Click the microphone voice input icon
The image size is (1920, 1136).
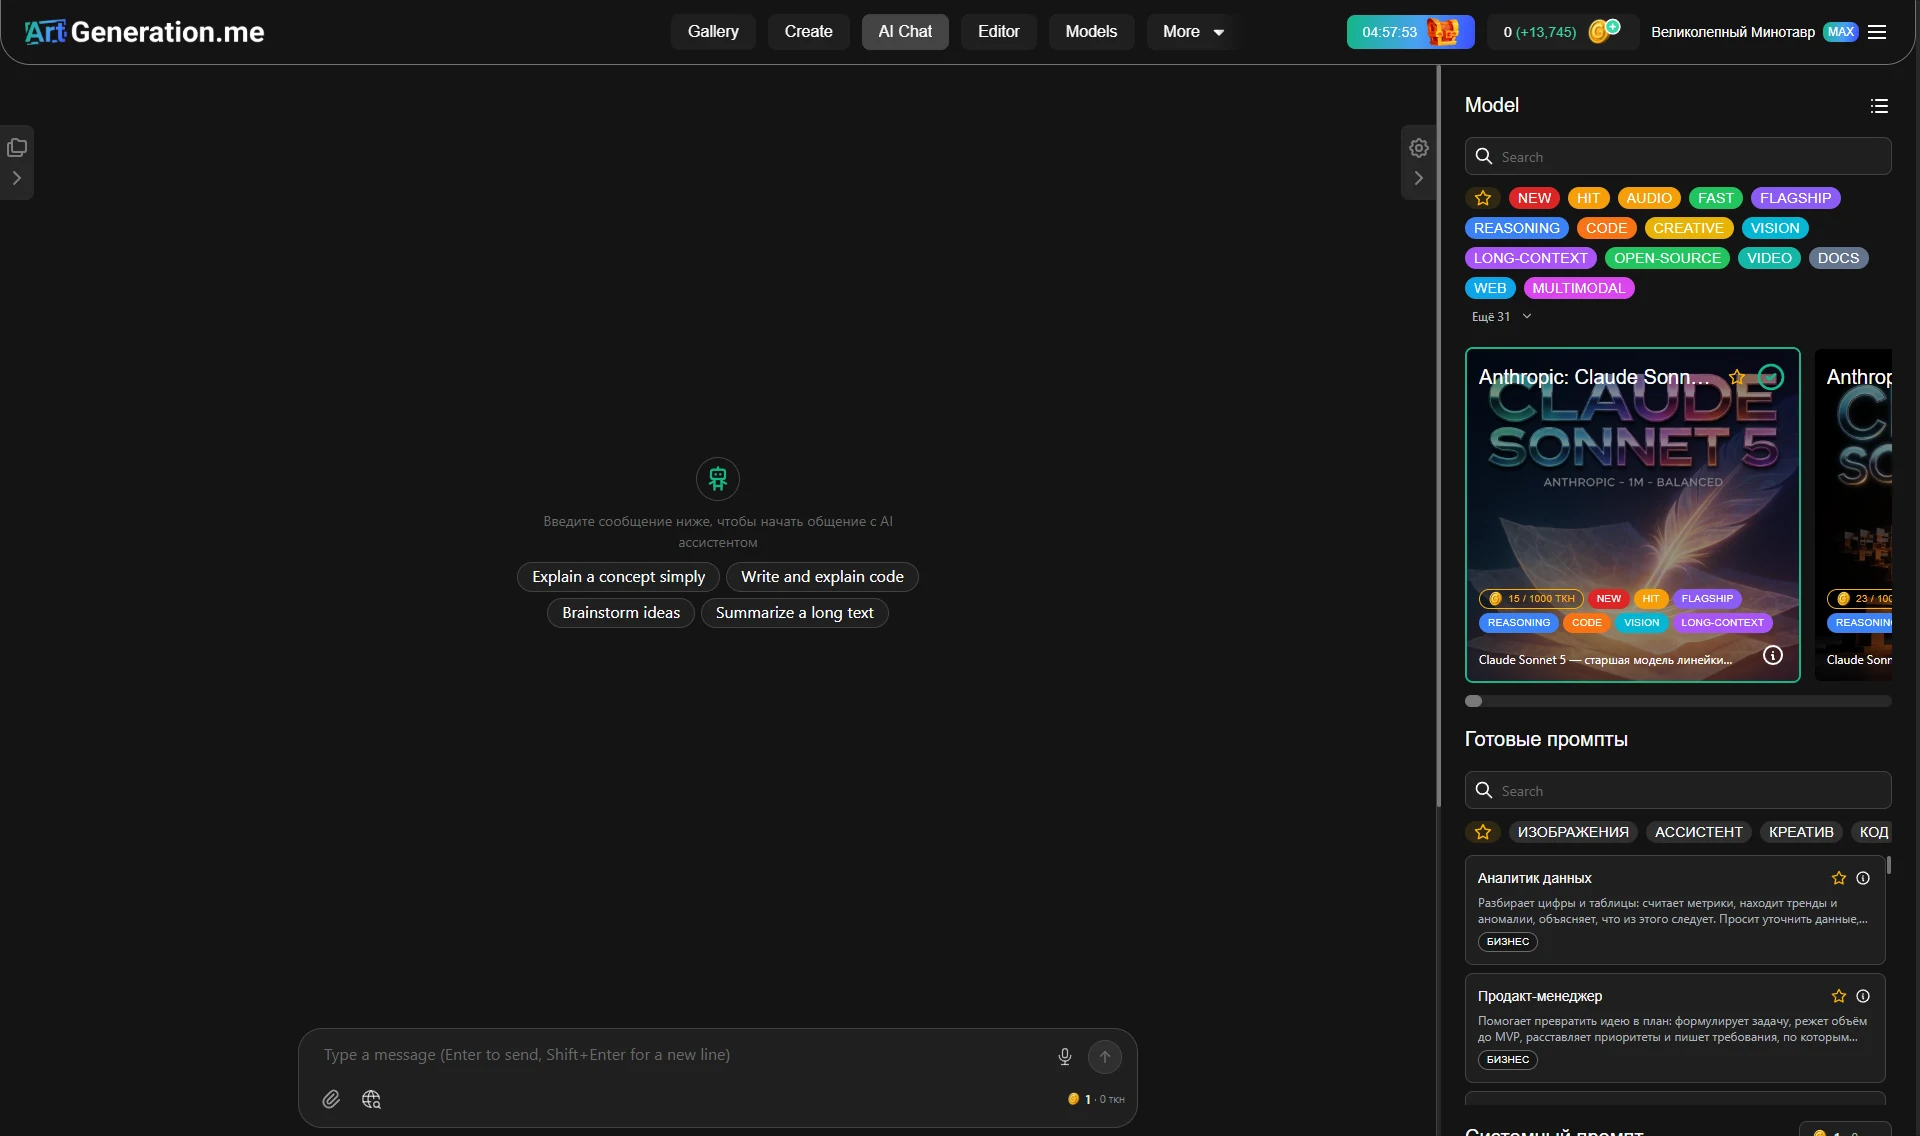coord(1065,1057)
